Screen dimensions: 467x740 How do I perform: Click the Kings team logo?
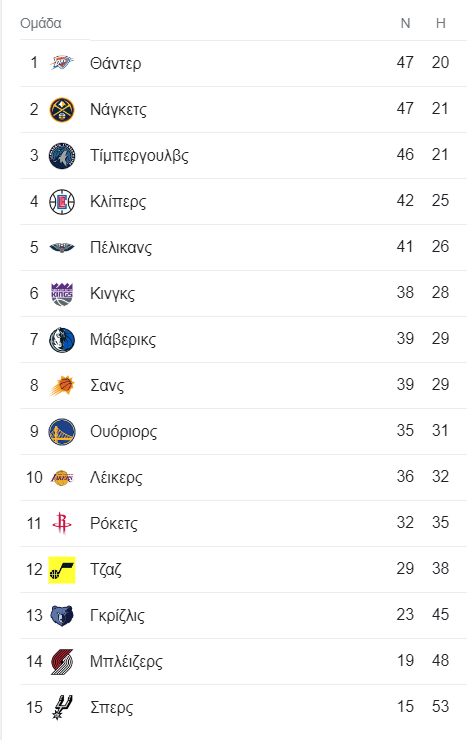click(x=62, y=294)
